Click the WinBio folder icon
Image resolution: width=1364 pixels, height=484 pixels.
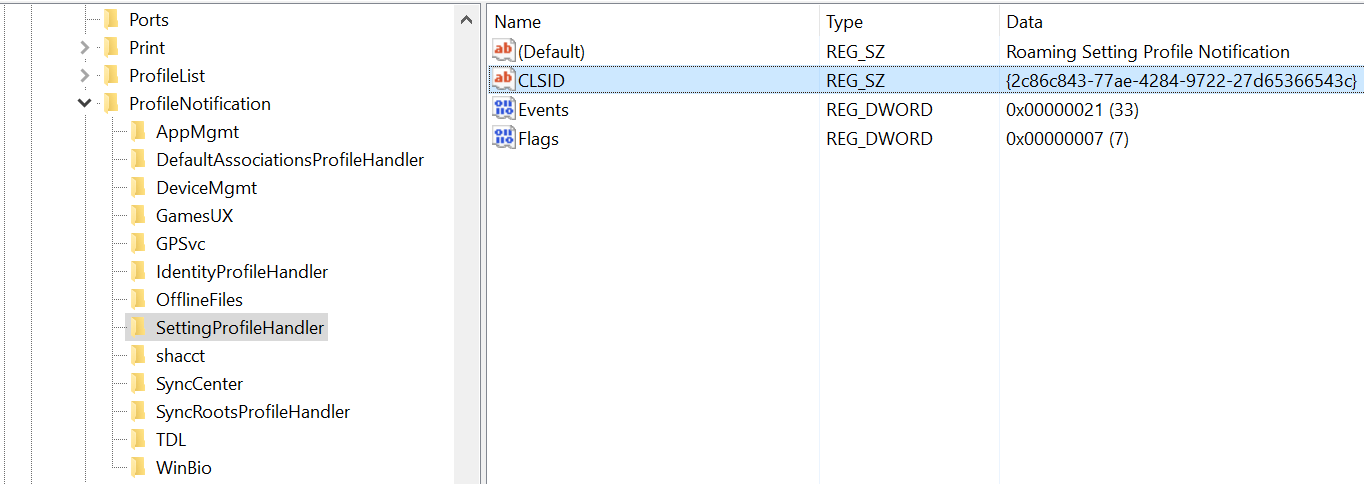[138, 468]
